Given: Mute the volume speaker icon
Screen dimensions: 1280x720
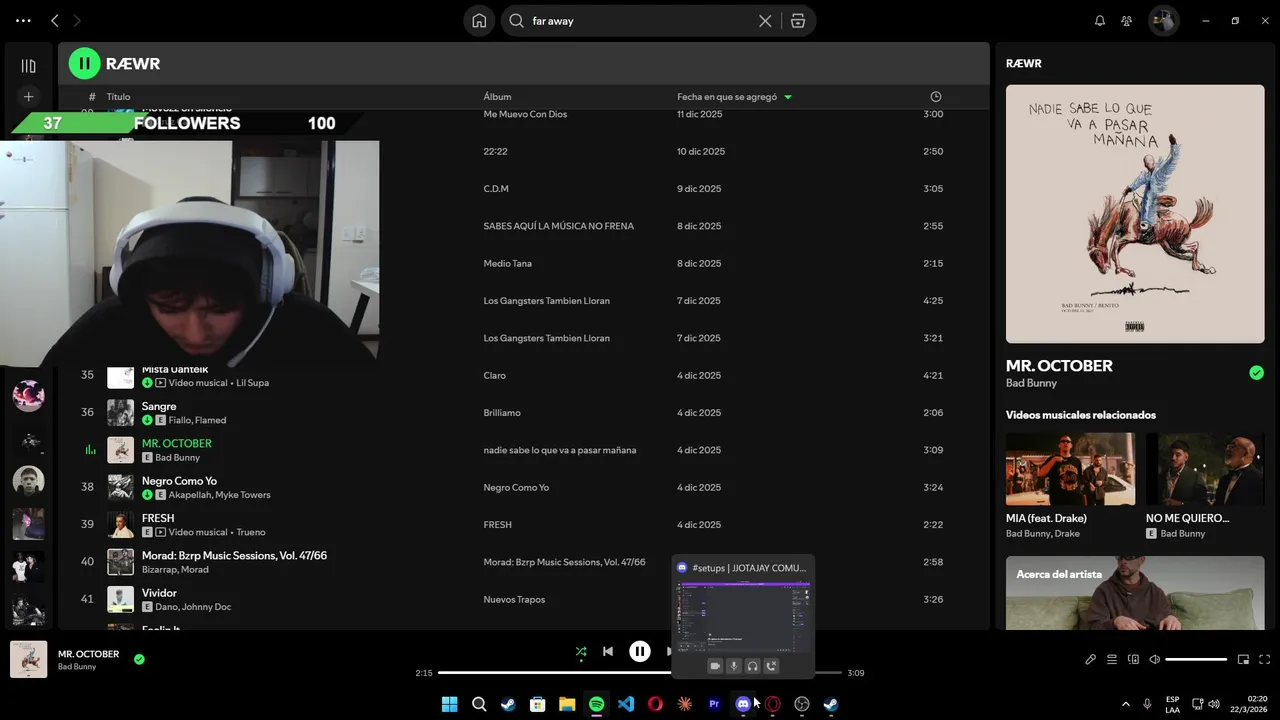Looking at the screenshot, I should pyautogui.click(x=1154, y=659).
